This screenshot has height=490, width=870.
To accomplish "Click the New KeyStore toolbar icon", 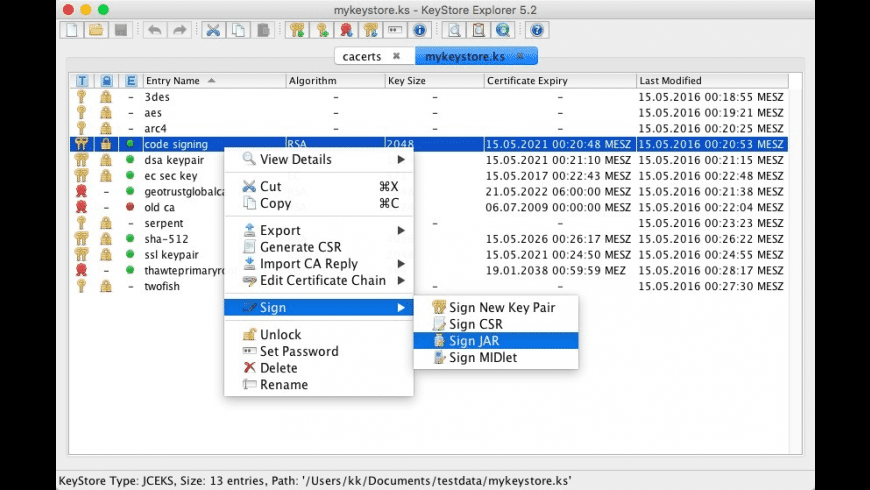I will pyautogui.click(x=72, y=30).
